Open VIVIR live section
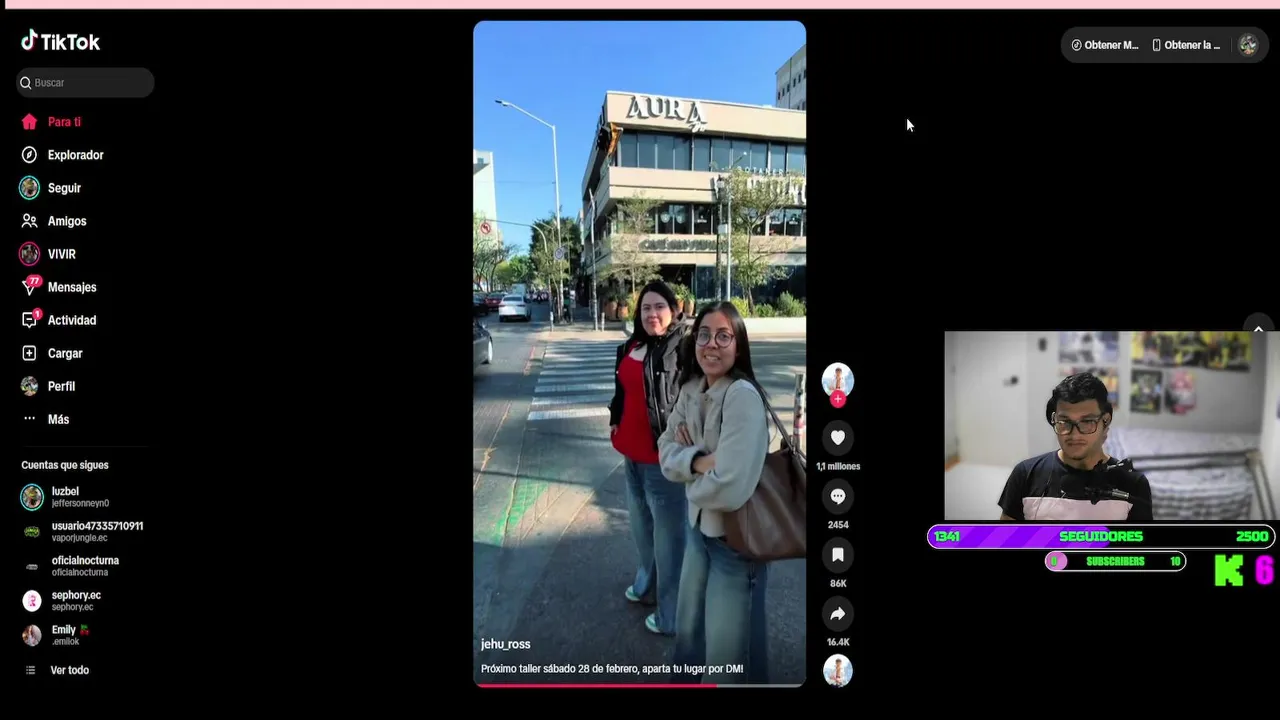The image size is (1280, 720). tap(61, 254)
